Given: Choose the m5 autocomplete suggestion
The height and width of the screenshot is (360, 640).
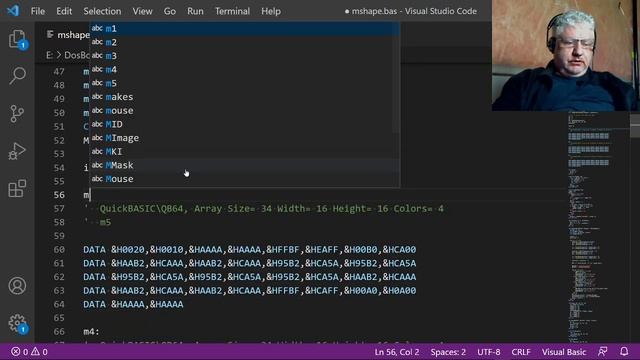Looking at the screenshot, I should [x=244, y=83].
